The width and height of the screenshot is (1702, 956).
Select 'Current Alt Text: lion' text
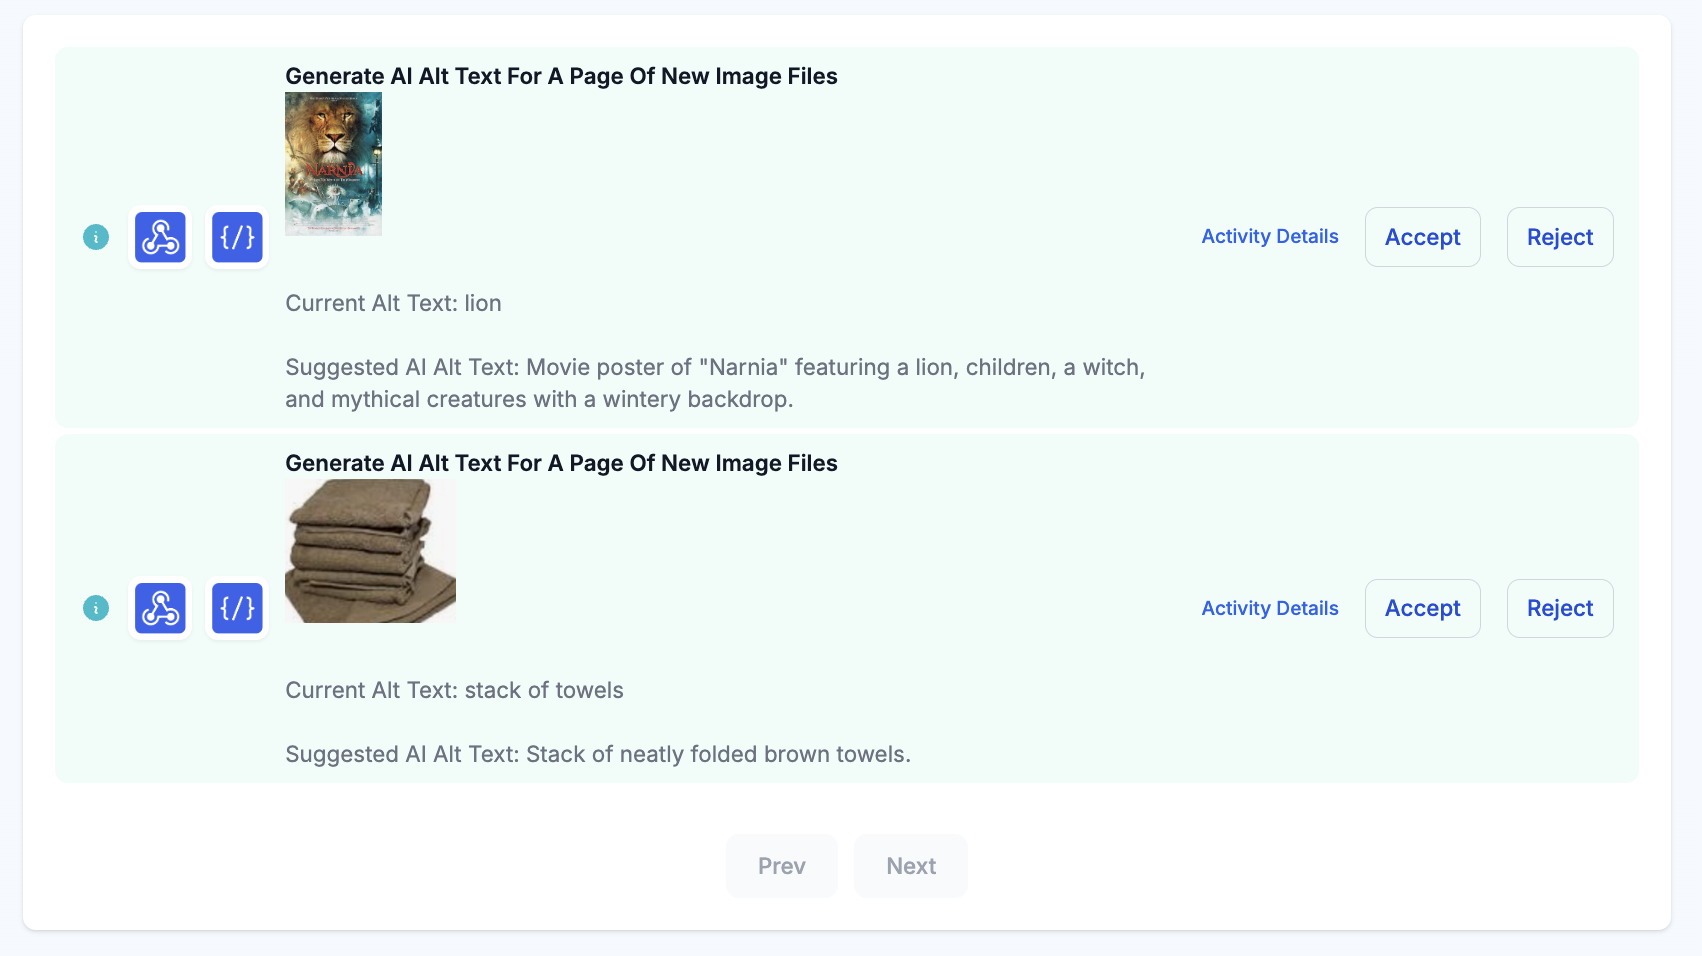393,303
